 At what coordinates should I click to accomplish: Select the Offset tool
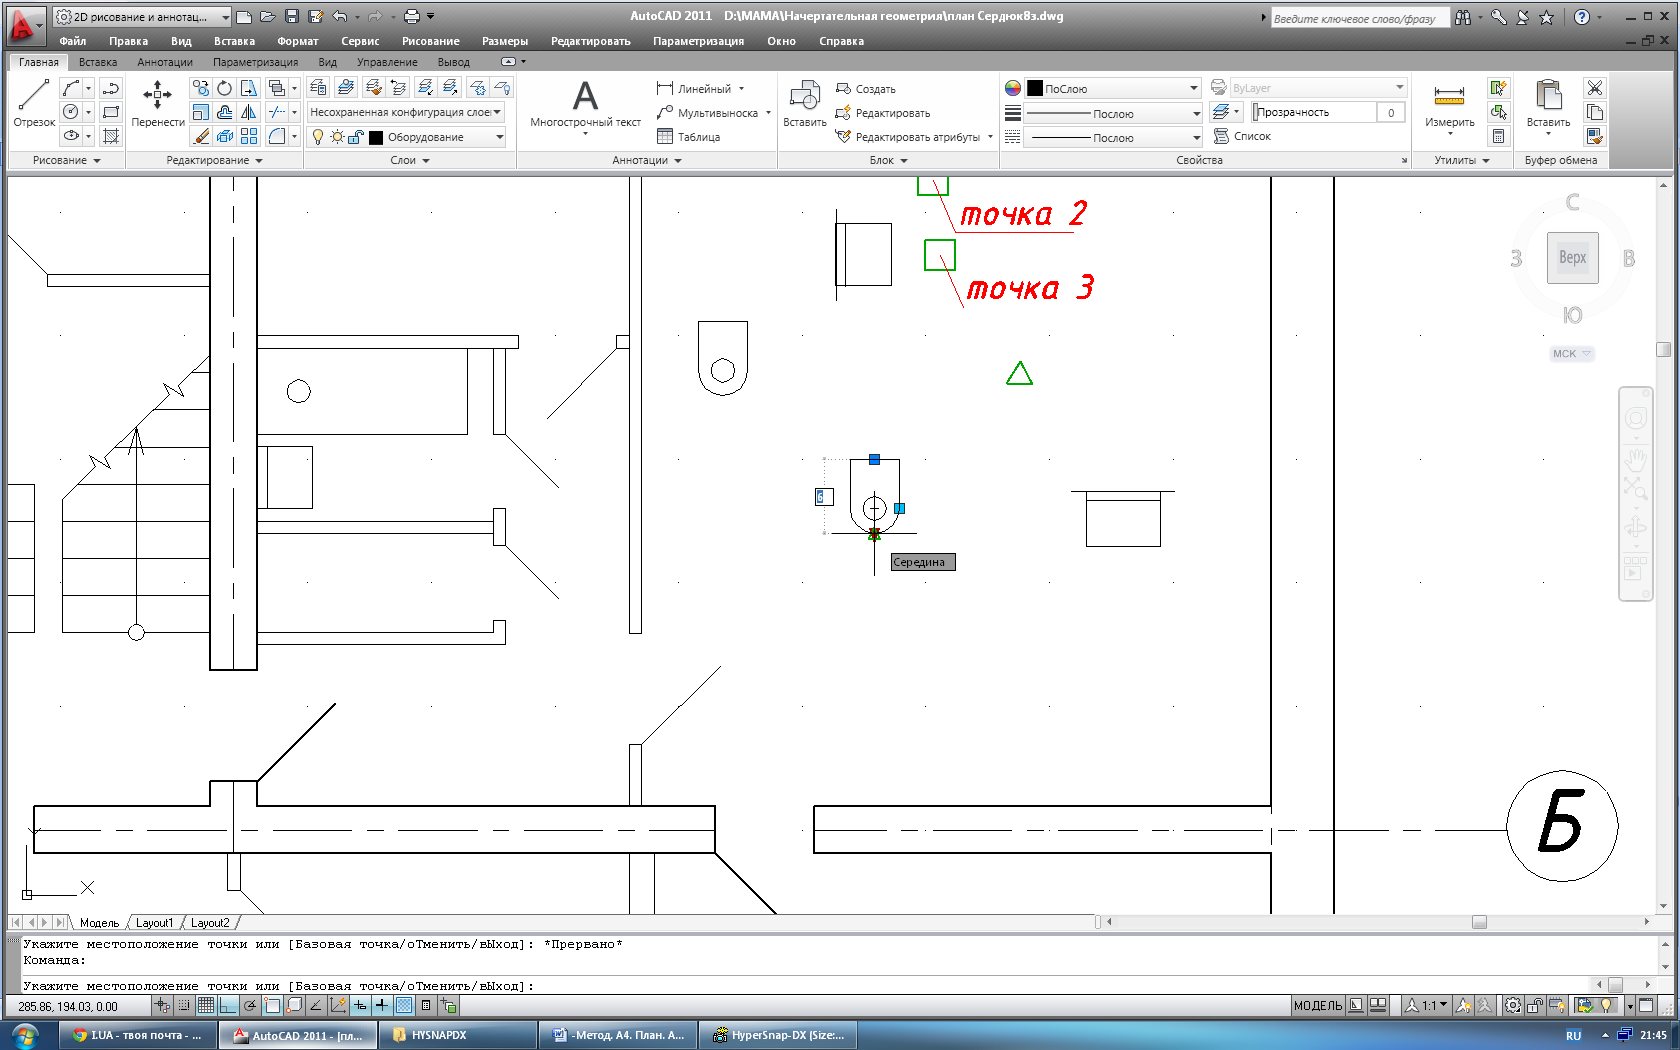click(225, 112)
